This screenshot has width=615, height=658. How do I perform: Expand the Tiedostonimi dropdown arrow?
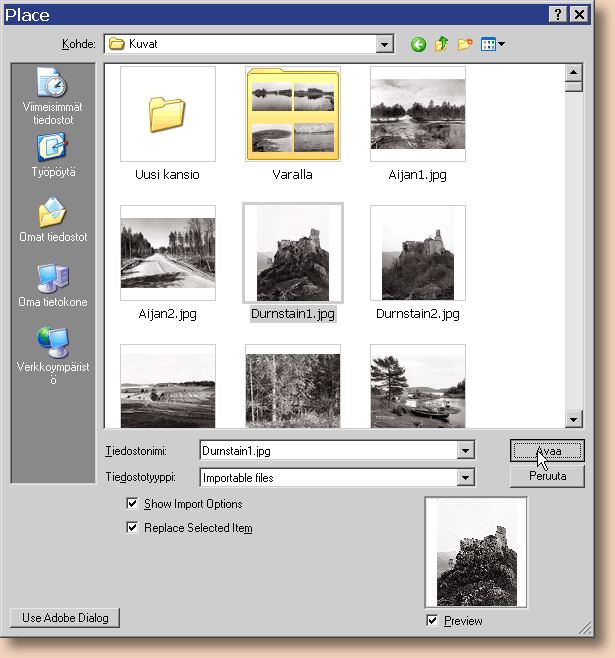(x=465, y=451)
